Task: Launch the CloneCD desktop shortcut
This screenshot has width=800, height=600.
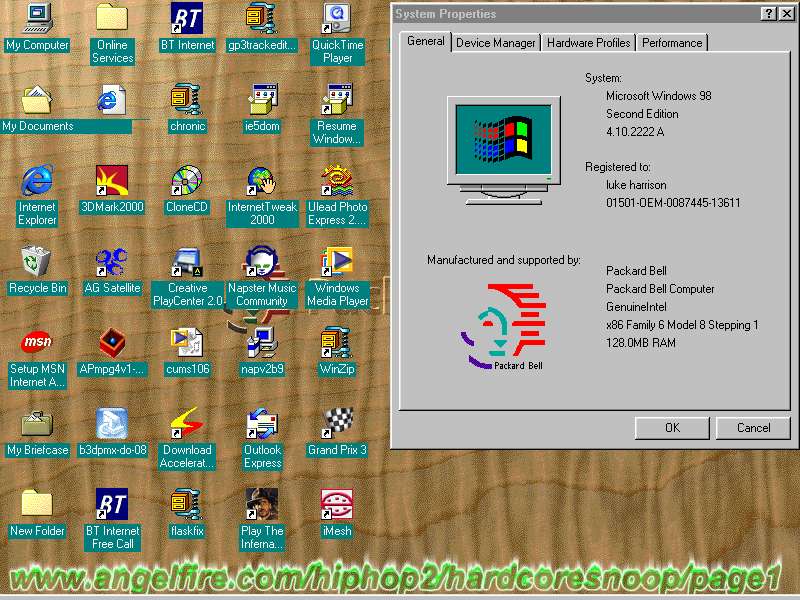Action: click(x=187, y=181)
